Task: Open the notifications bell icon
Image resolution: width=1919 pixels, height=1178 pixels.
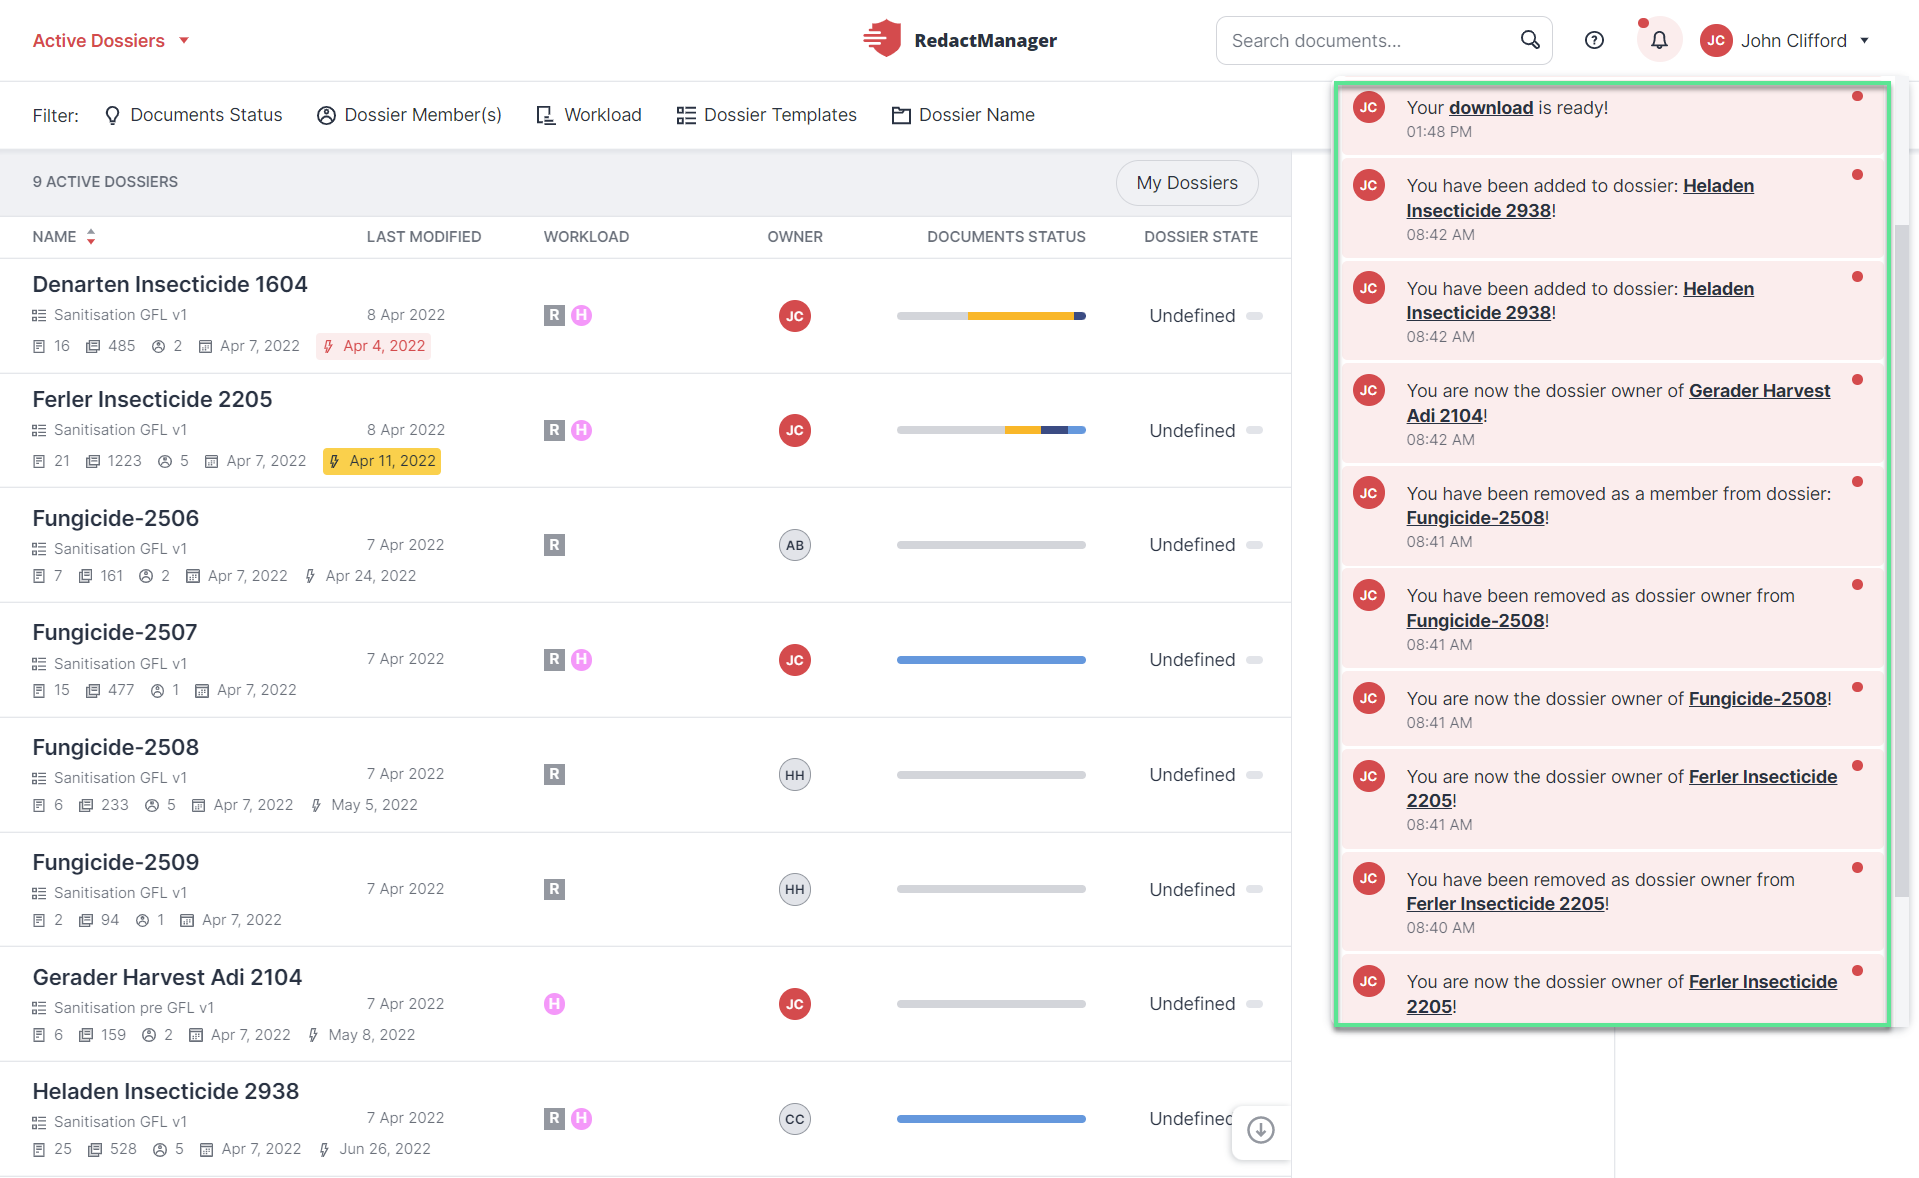Action: (1659, 40)
